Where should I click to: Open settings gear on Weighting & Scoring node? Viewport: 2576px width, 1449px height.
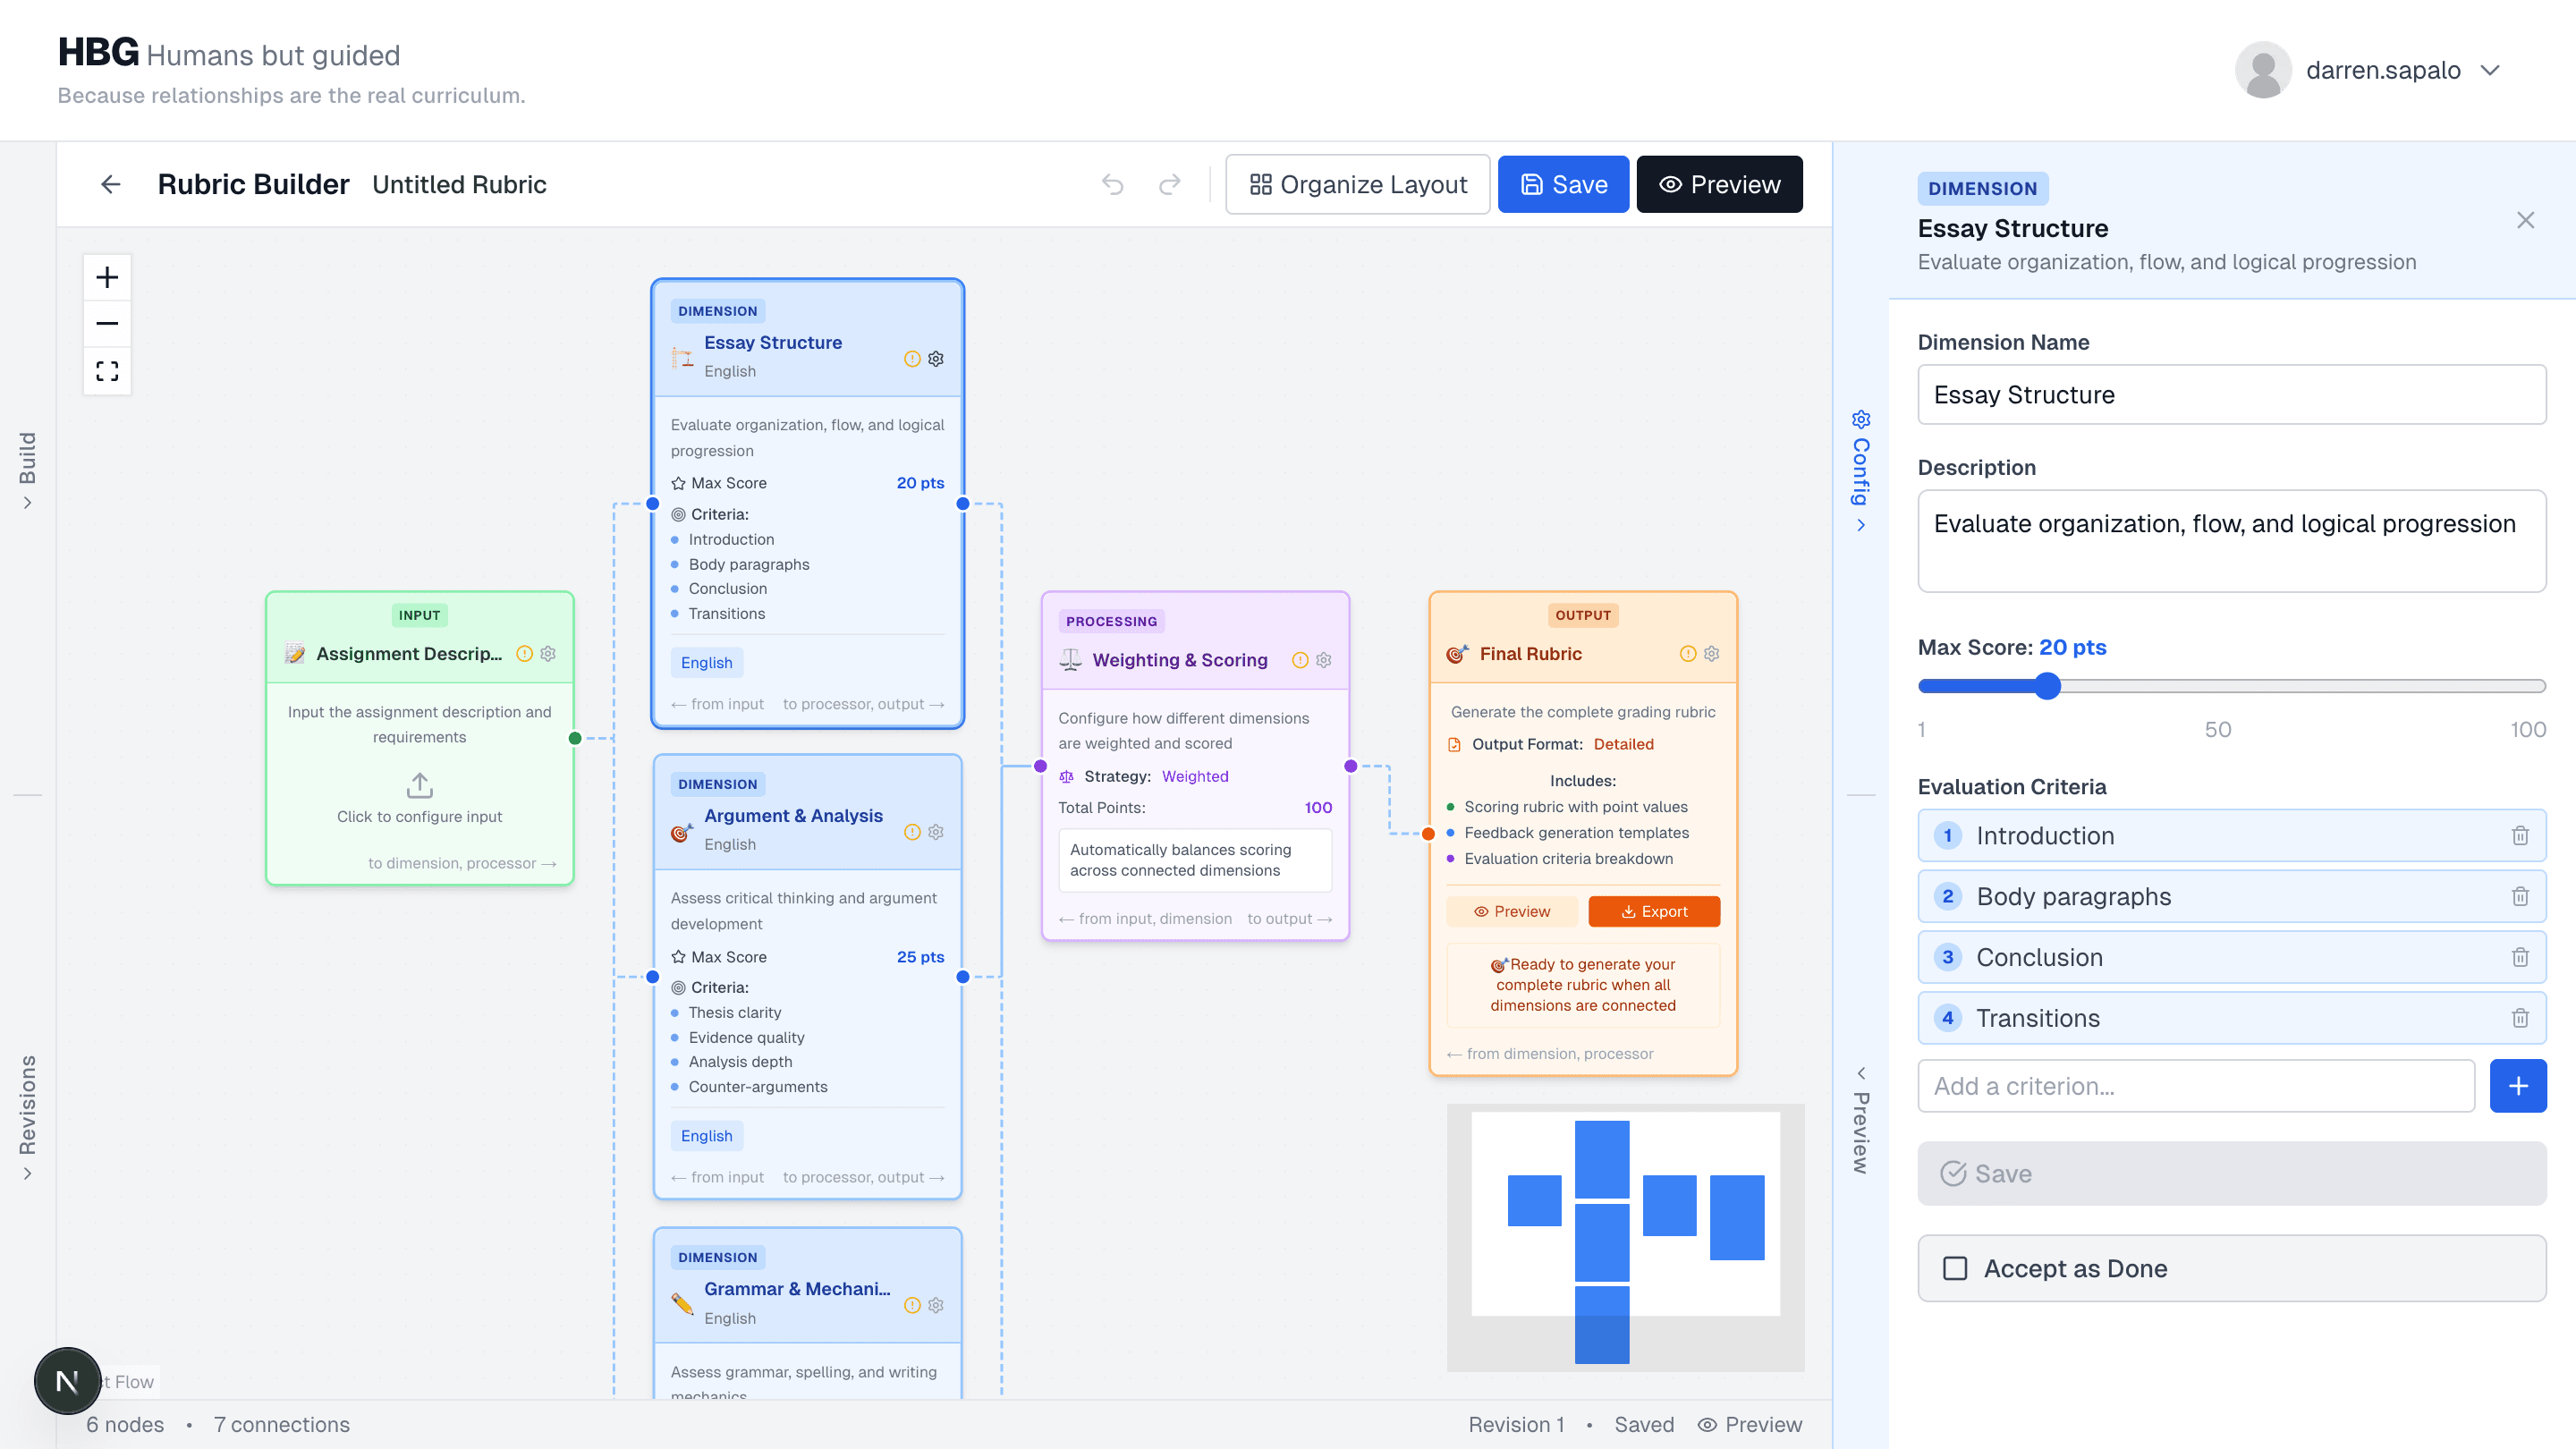point(1324,660)
